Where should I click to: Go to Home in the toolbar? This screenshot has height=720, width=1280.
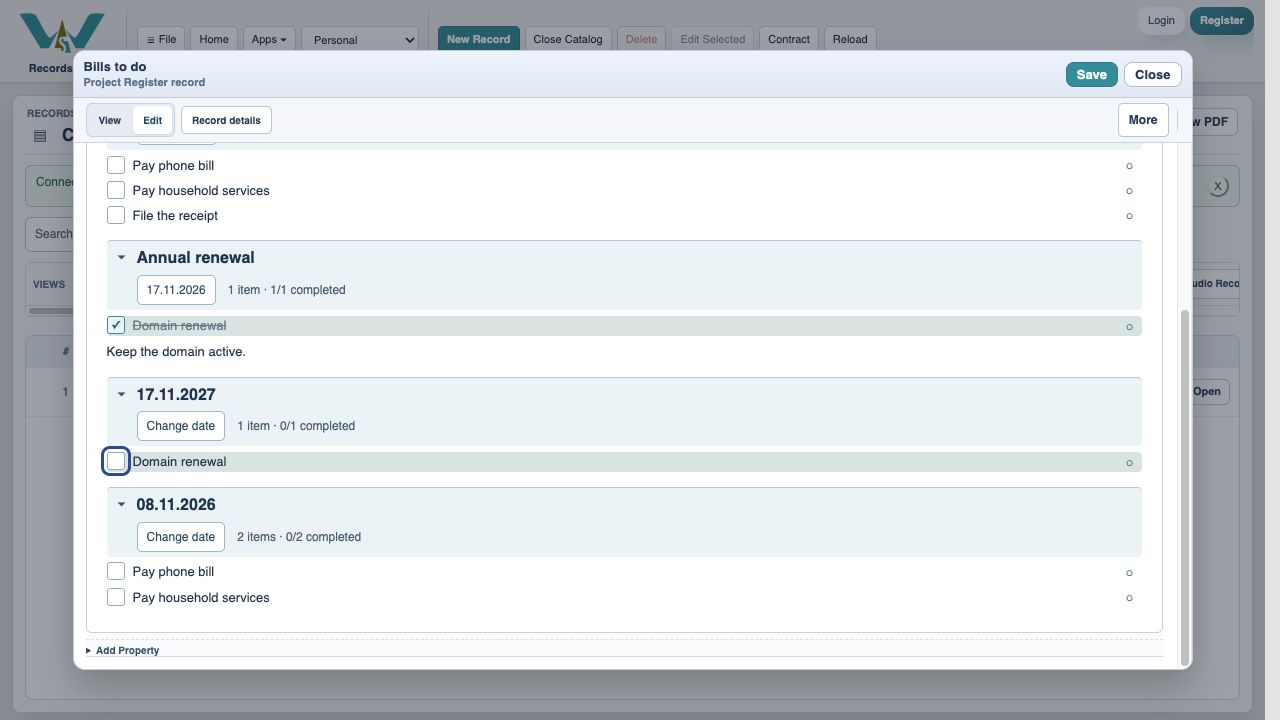click(x=214, y=39)
